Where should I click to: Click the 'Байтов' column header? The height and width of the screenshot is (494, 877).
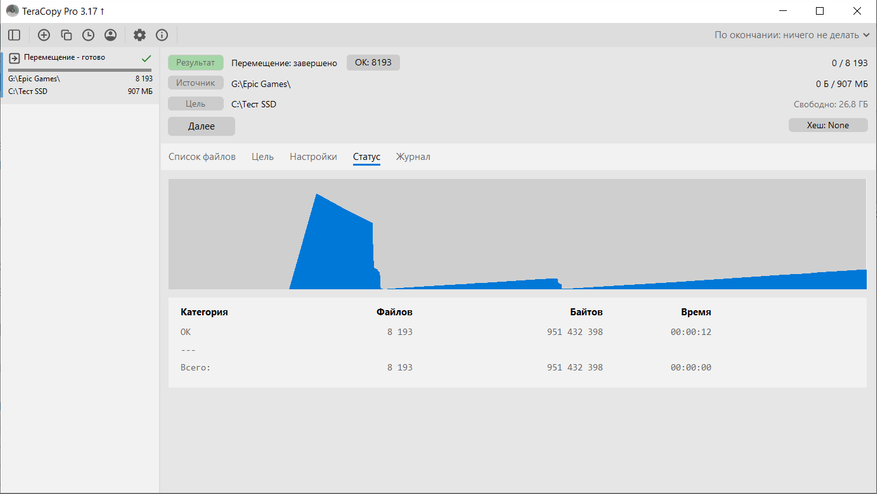586,312
